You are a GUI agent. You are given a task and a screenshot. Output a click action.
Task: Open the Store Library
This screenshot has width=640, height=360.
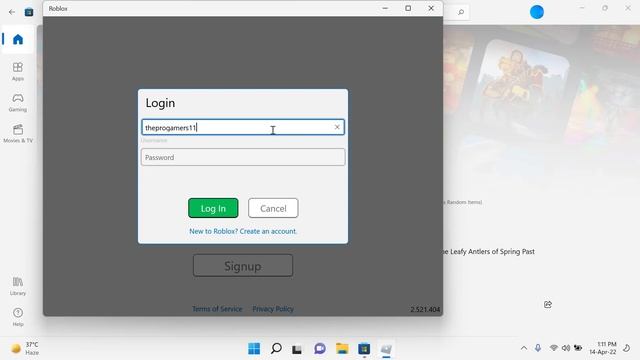18,286
